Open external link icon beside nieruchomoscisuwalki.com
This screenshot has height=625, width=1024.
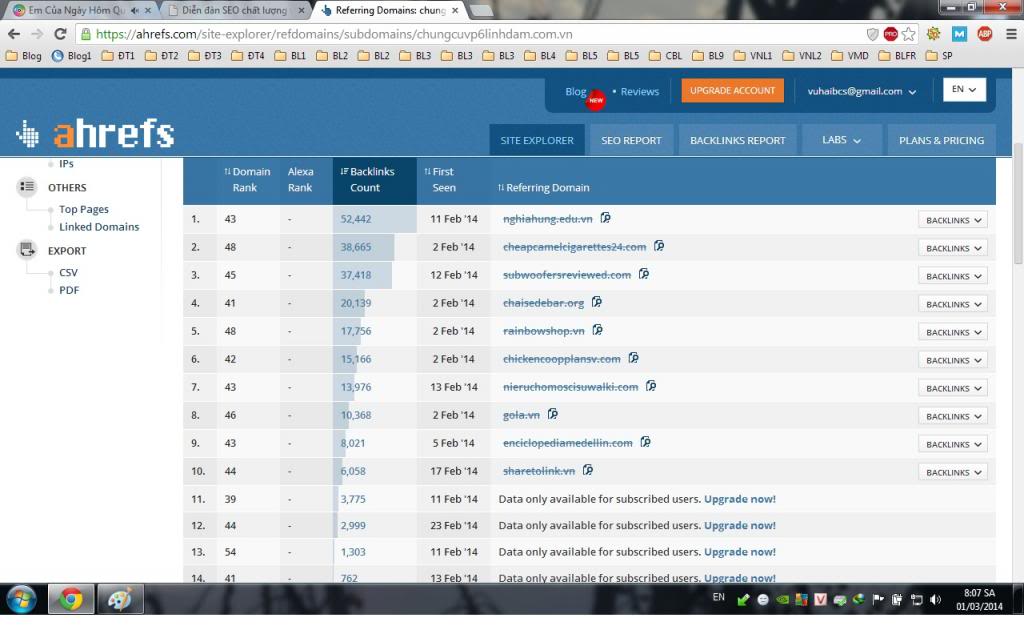coord(651,387)
